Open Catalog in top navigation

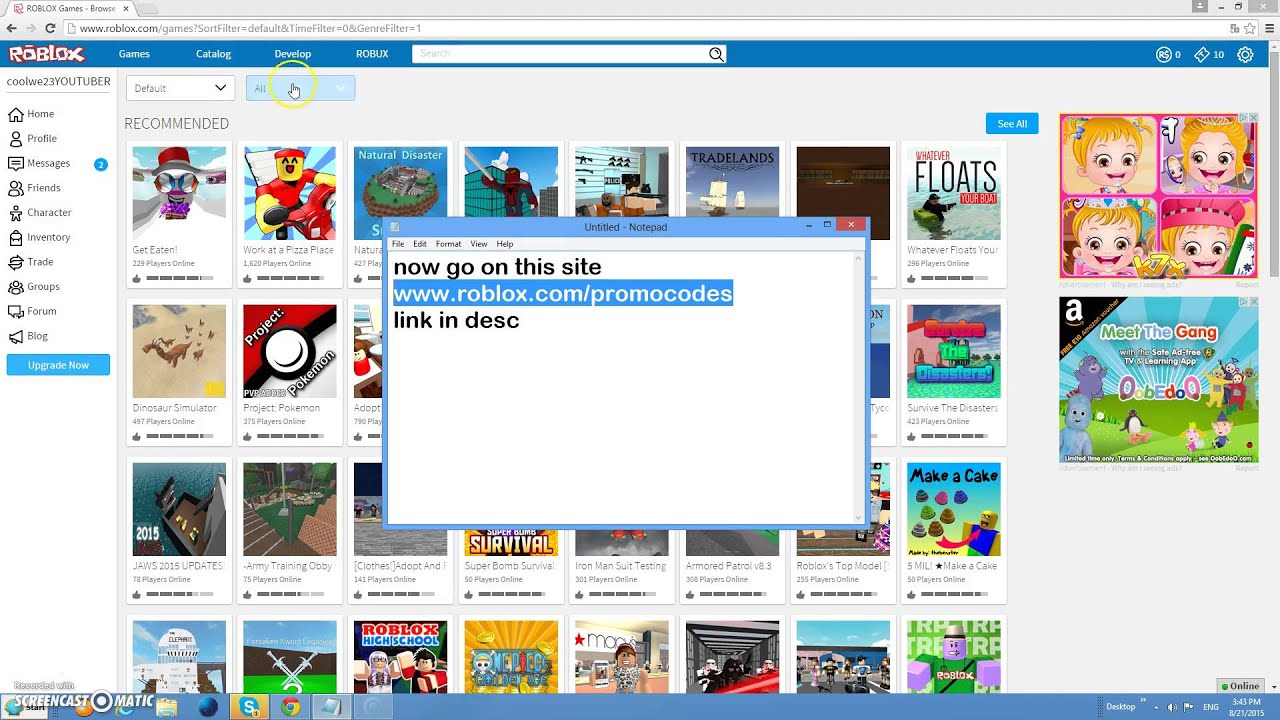coord(213,54)
